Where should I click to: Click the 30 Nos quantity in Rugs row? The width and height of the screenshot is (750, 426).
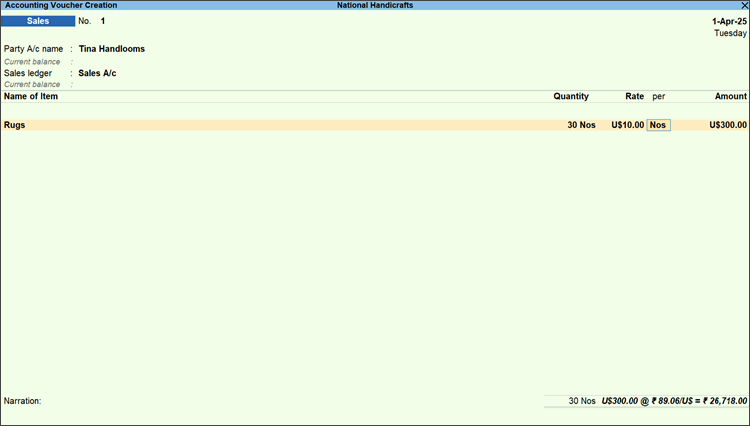pyautogui.click(x=574, y=125)
